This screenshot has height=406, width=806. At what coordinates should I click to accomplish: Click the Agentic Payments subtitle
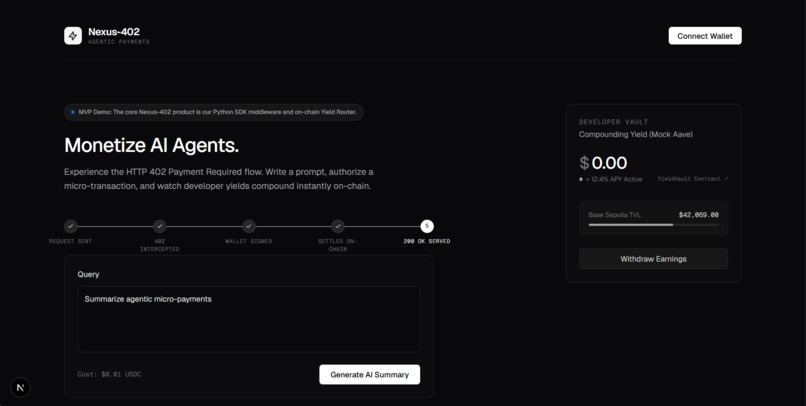point(119,42)
